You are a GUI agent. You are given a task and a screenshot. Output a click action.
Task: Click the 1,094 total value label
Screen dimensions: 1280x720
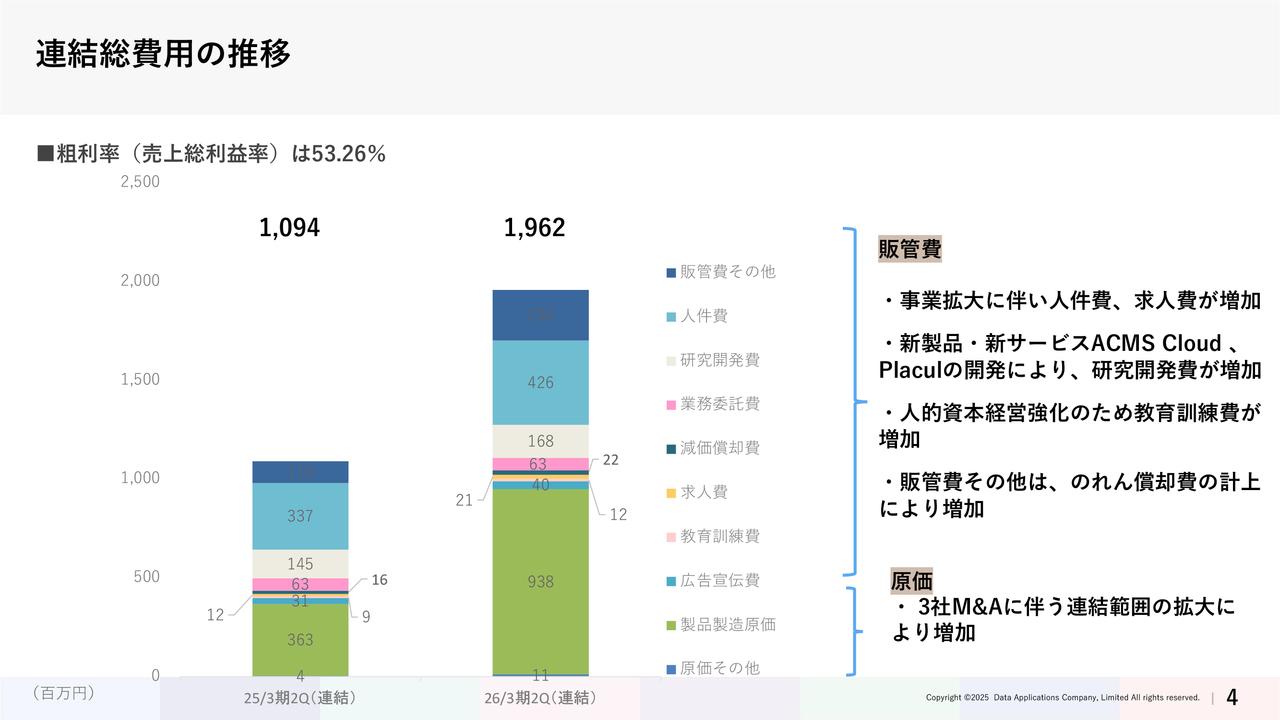coord(290,228)
